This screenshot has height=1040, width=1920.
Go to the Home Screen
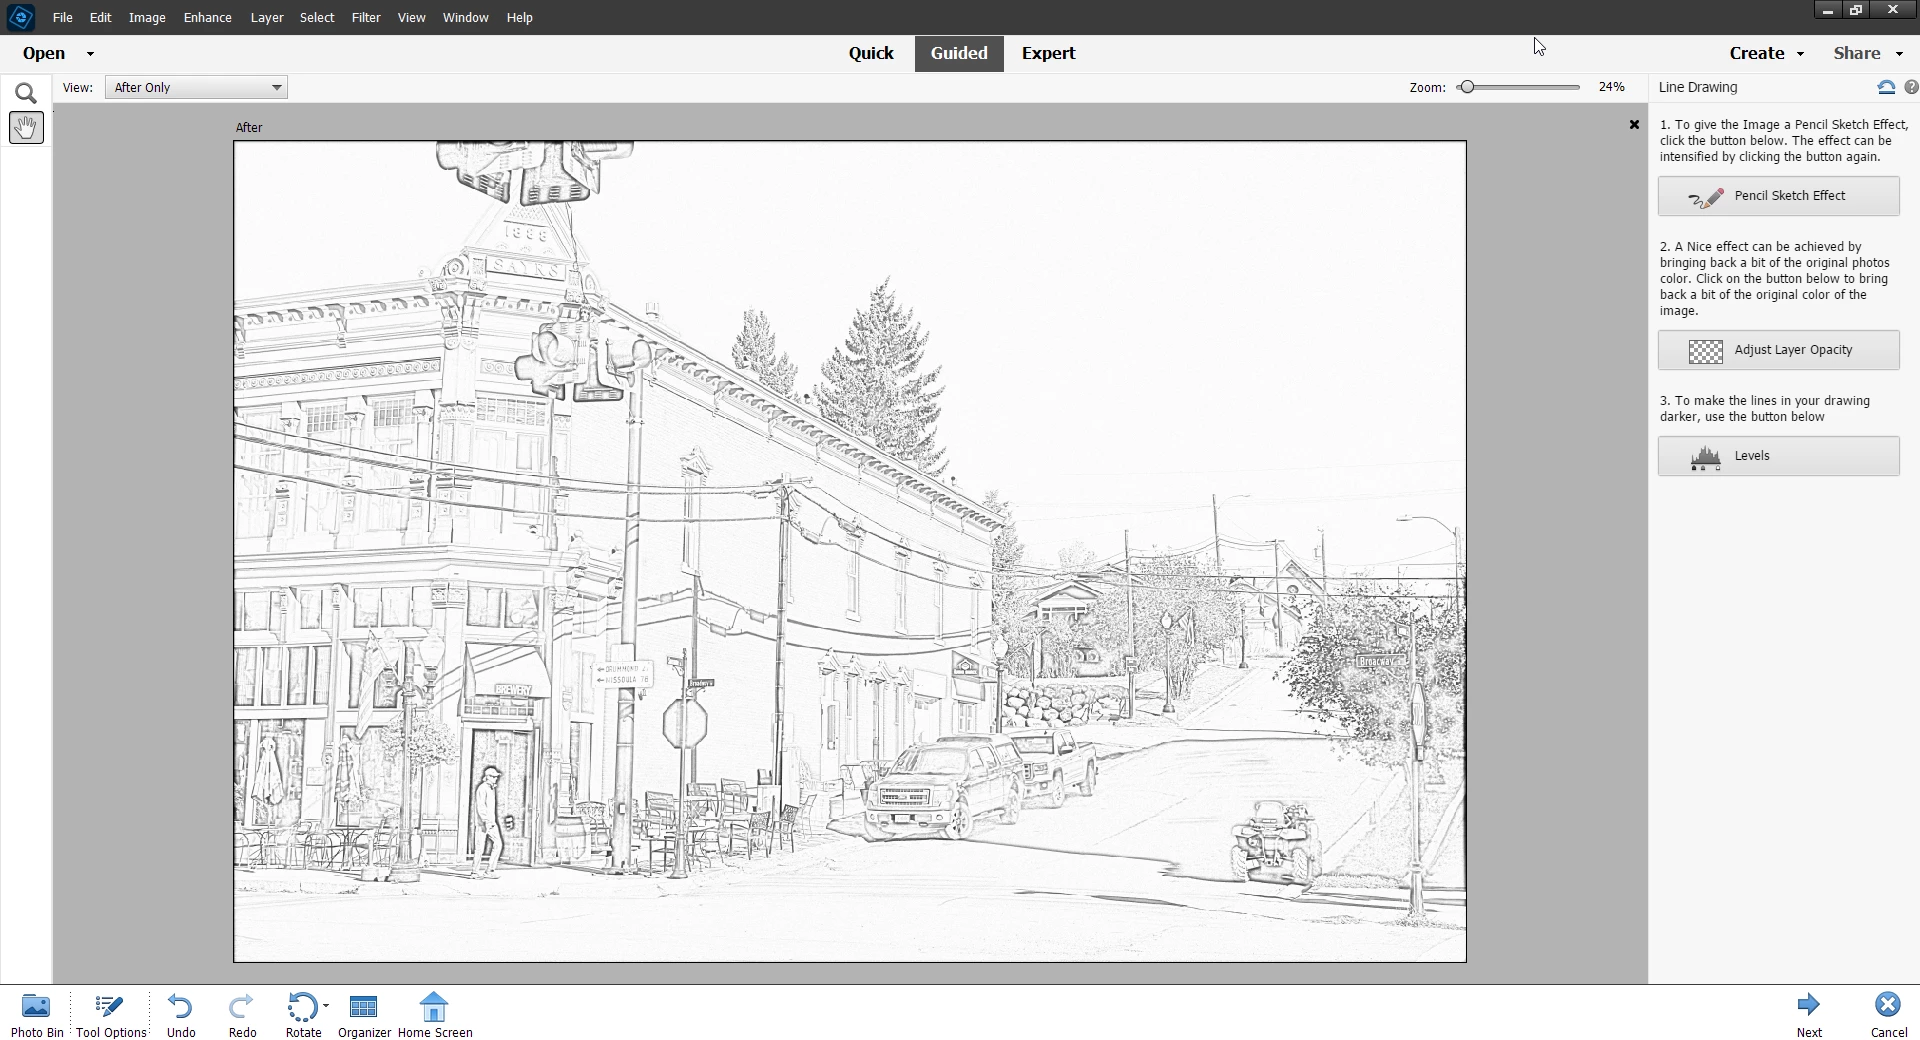point(435,1015)
